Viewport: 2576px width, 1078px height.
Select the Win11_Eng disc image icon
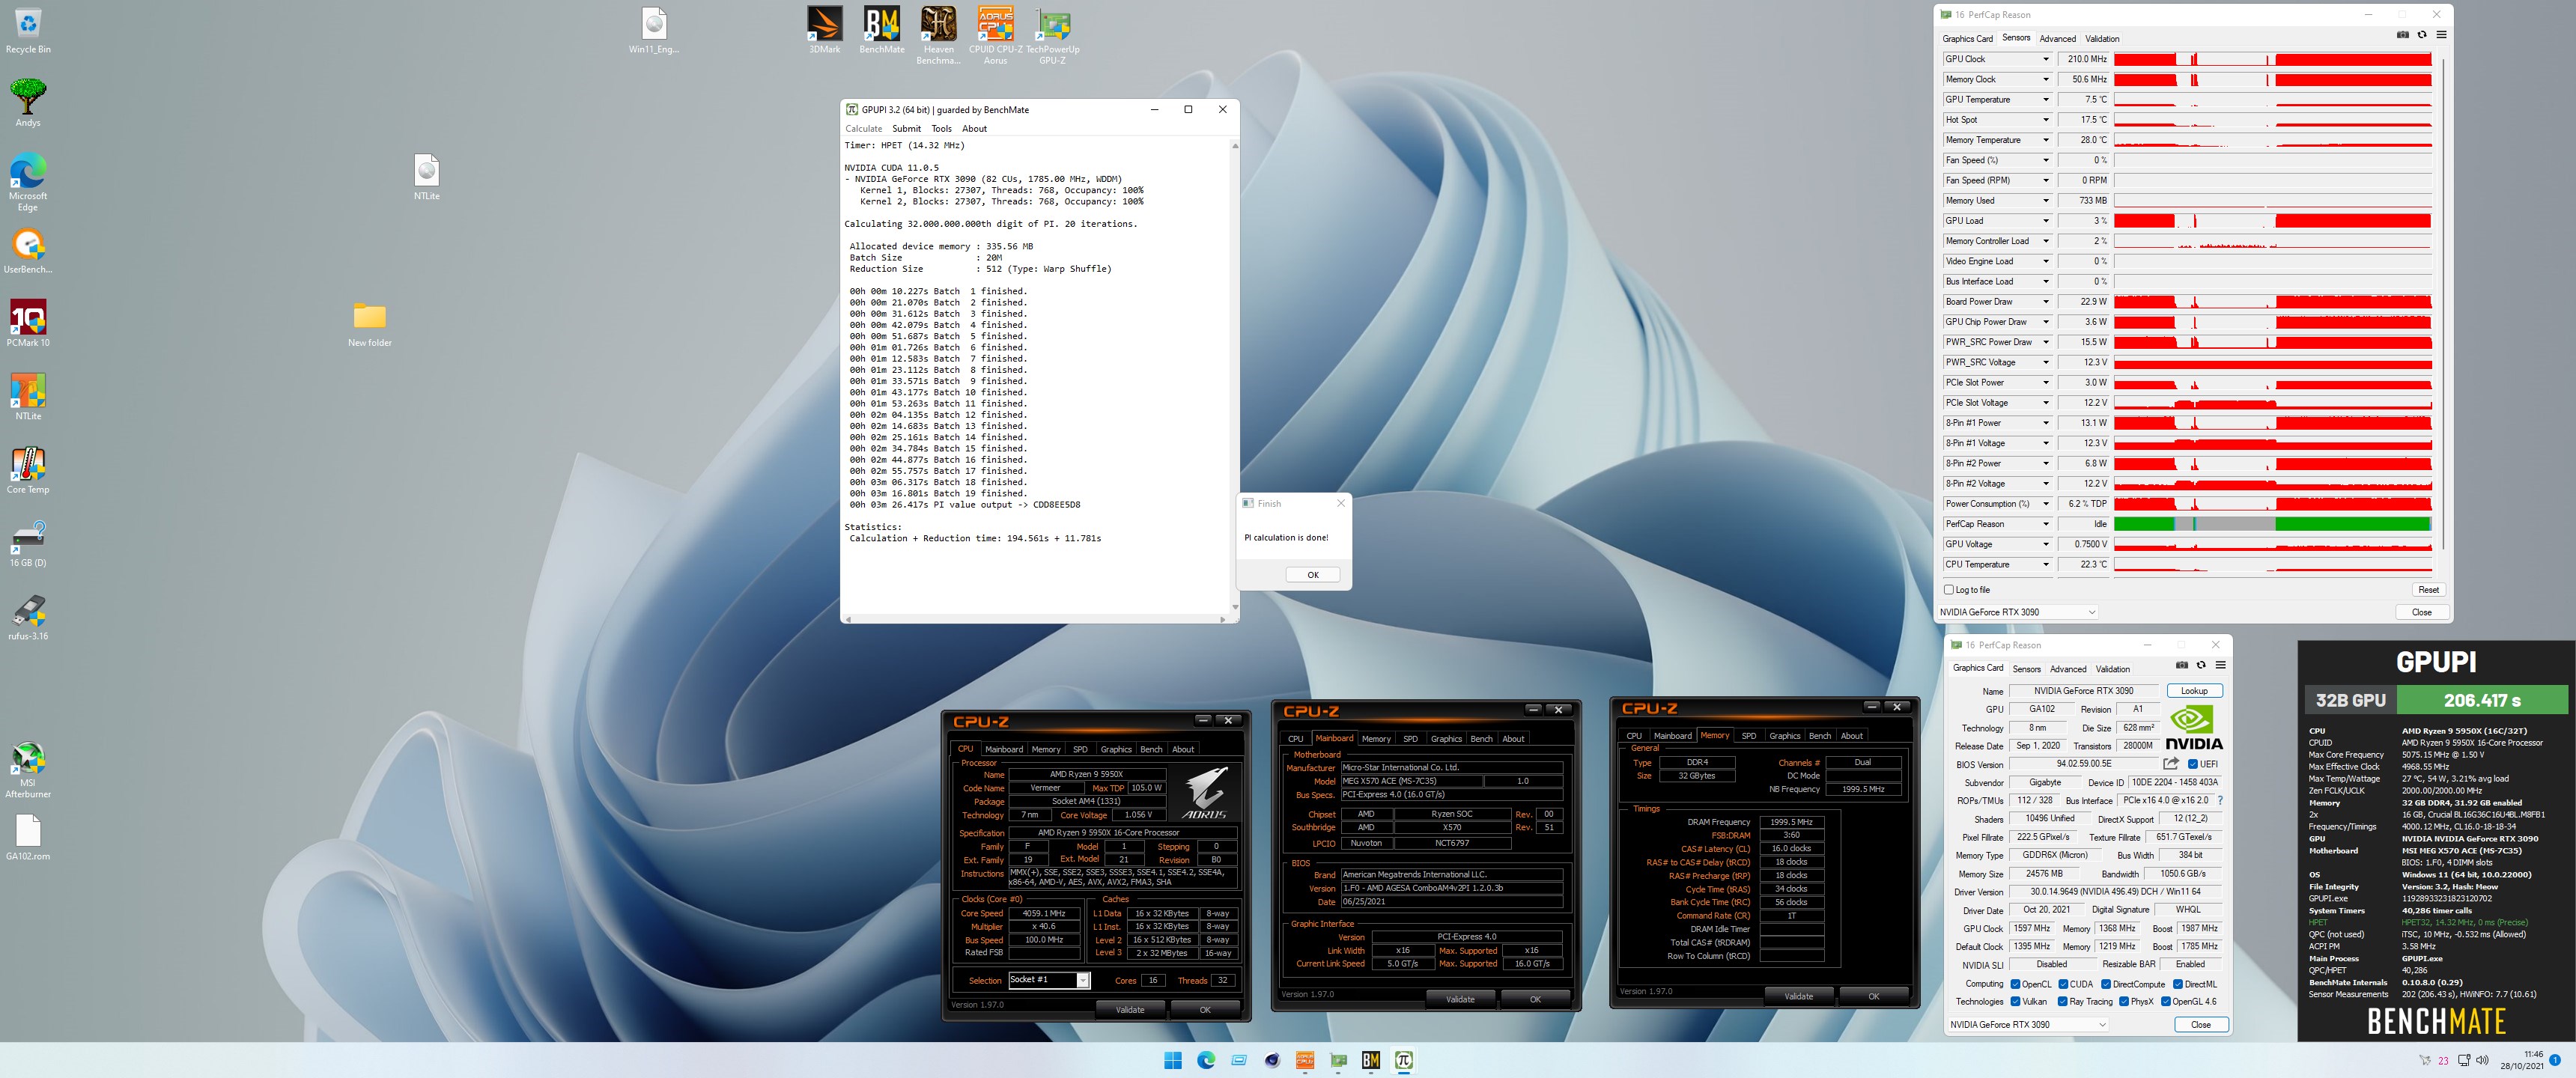click(654, 30)
